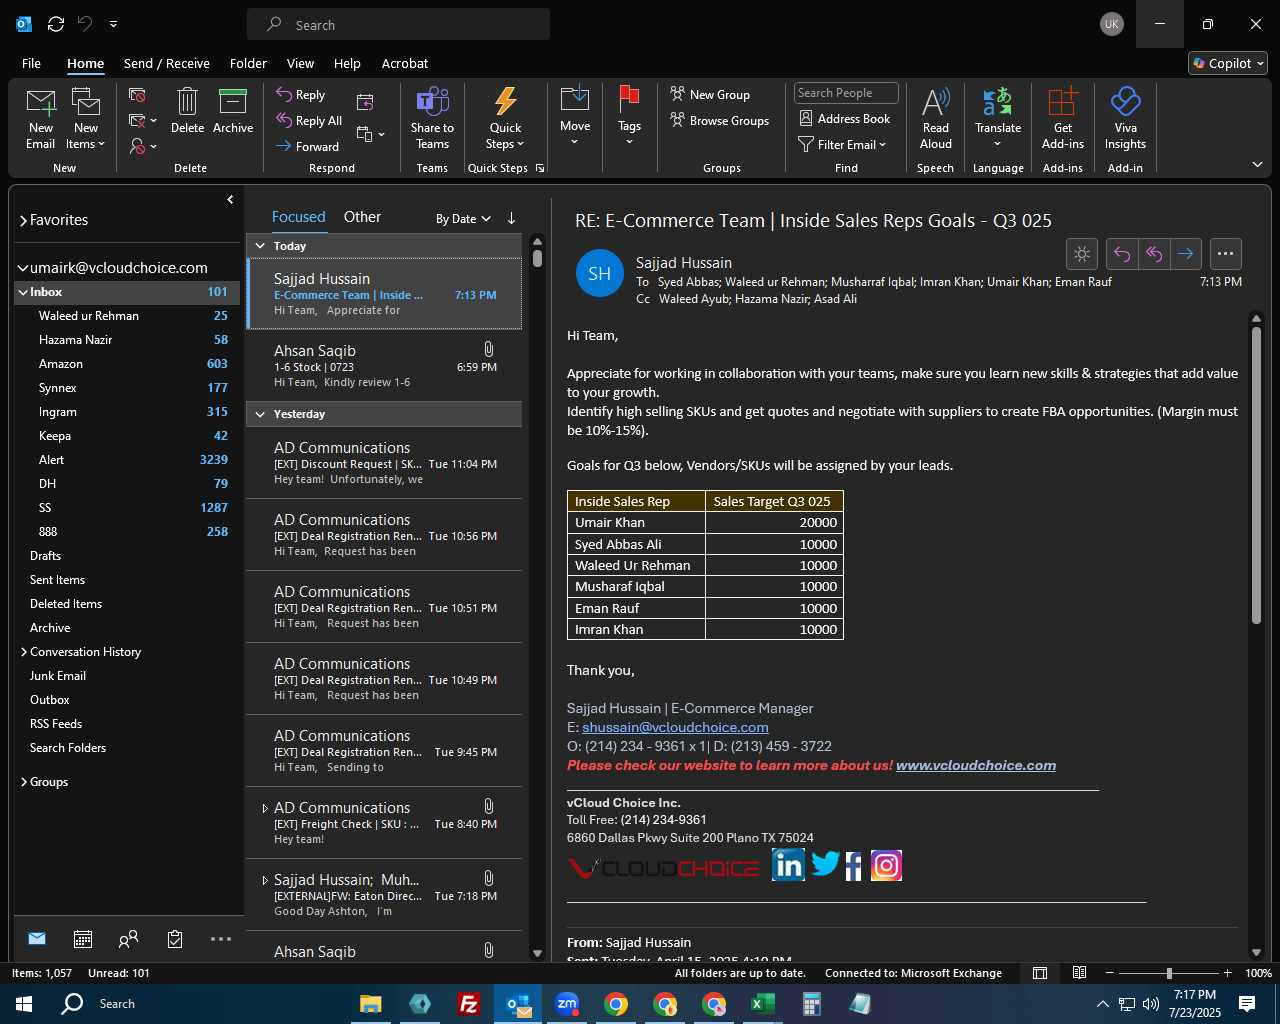Screen dimensions: 1280x1024
Task: Click Forward in ribbon
Action: (x=308, y=147)
